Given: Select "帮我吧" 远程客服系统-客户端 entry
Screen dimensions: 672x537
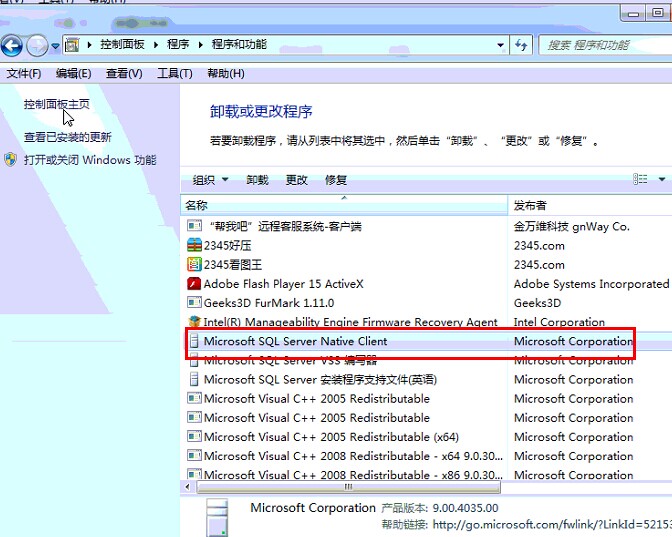Looking at the screenshot, I should [285, 226].
